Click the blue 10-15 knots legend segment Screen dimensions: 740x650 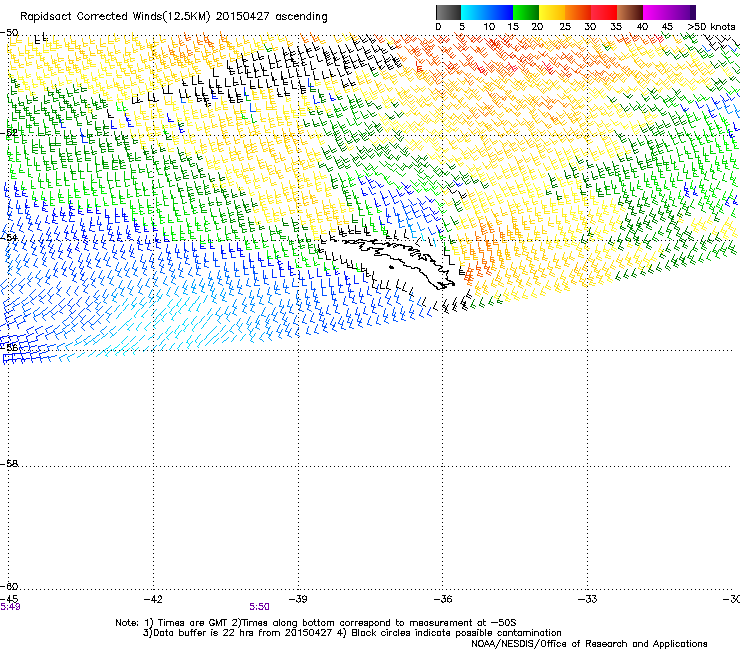(500, 12)
